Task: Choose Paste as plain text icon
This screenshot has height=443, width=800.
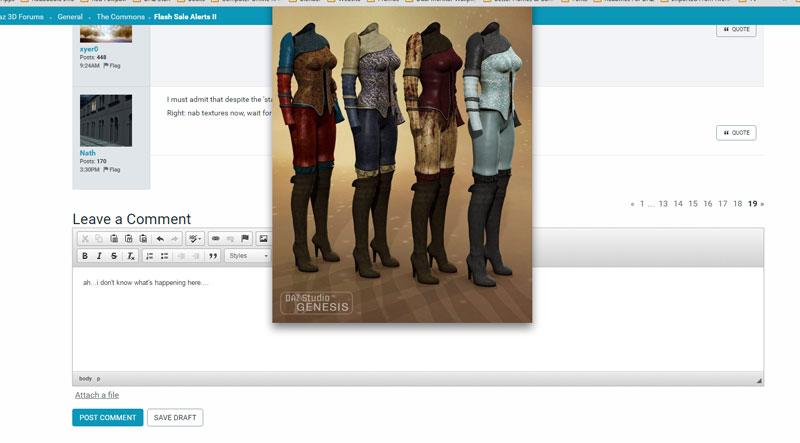Action: coord(129,239)
